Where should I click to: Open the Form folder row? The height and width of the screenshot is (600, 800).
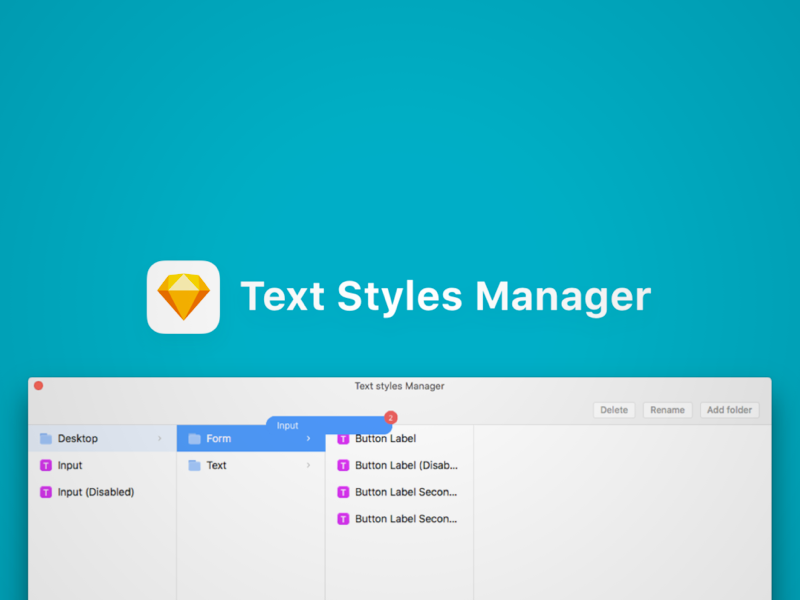(251, 438)
